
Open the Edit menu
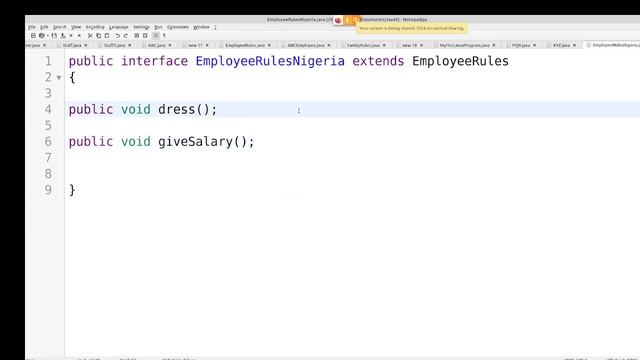44,27
